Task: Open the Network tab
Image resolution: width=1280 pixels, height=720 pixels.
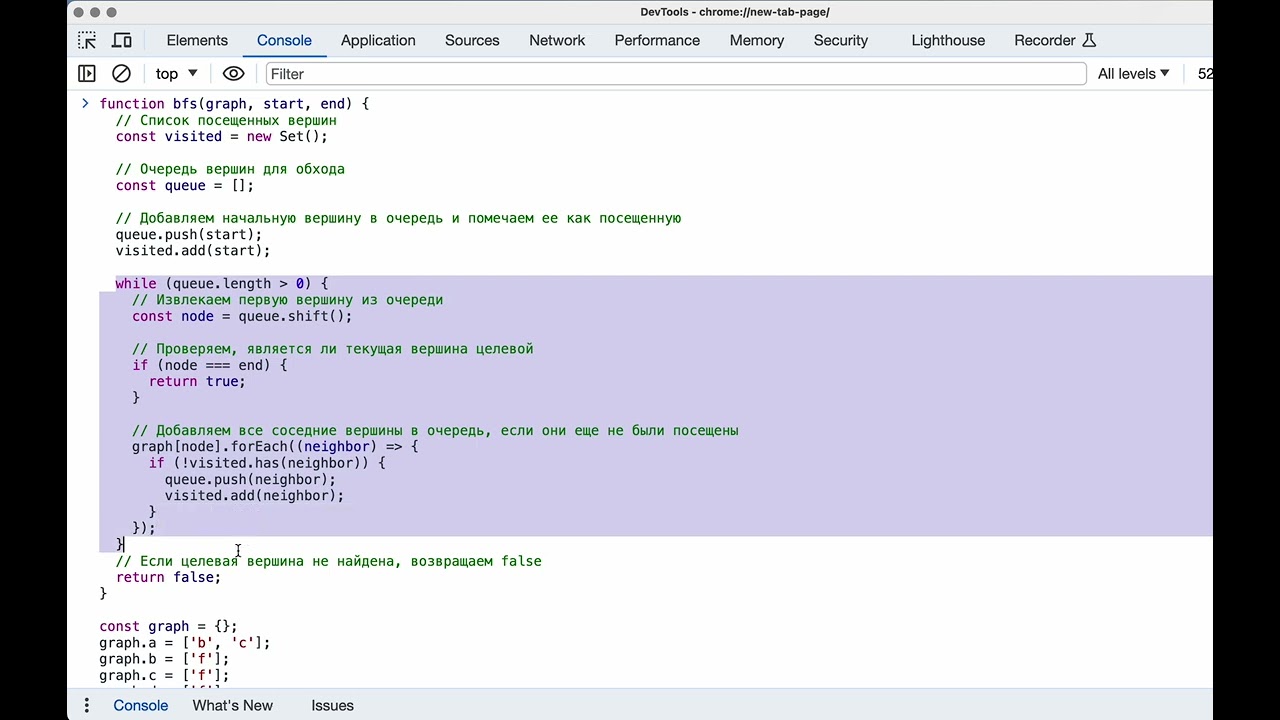Action: 557,41
